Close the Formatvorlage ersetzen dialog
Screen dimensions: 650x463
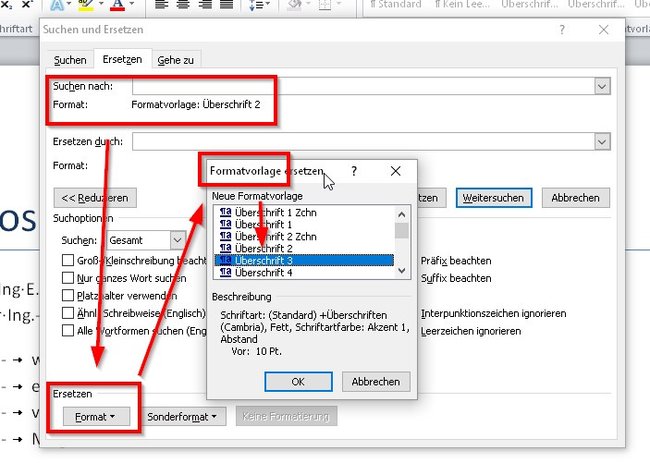(x=395, y=171)
